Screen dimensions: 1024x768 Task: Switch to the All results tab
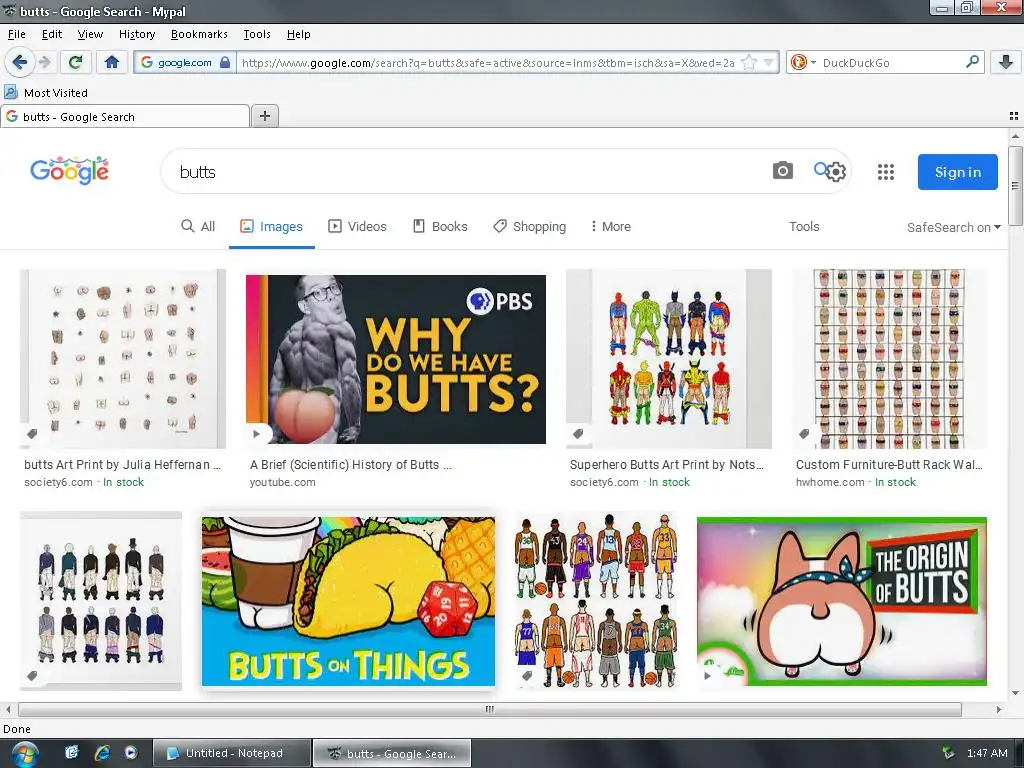click(x=198, y=226)
